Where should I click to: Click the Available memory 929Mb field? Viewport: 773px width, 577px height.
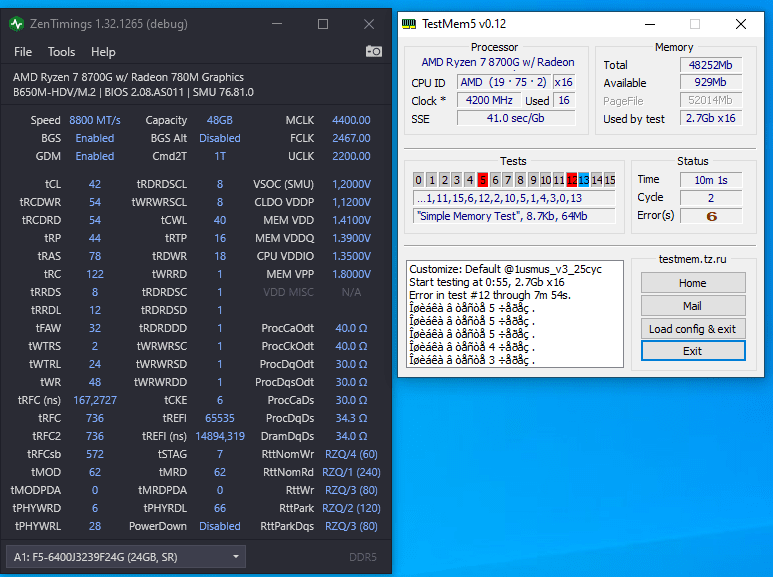(710, 82)
